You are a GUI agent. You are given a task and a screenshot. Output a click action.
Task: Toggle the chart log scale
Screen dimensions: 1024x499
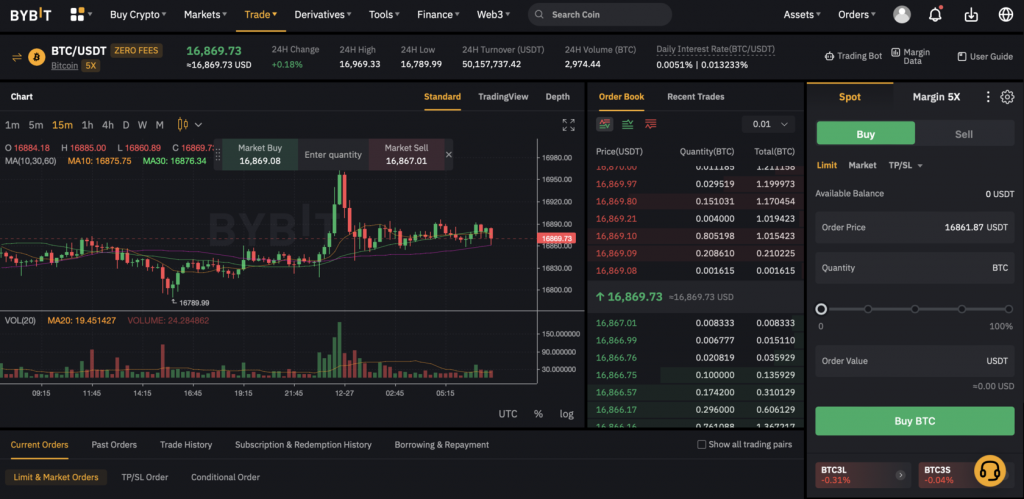(566, 414)
